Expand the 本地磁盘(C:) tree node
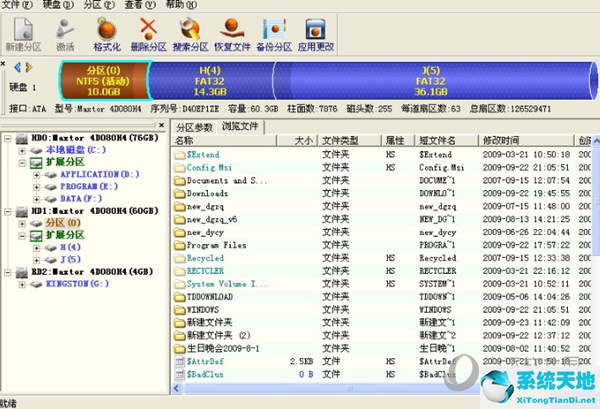The image size is (600, 409). coord(22,150)
